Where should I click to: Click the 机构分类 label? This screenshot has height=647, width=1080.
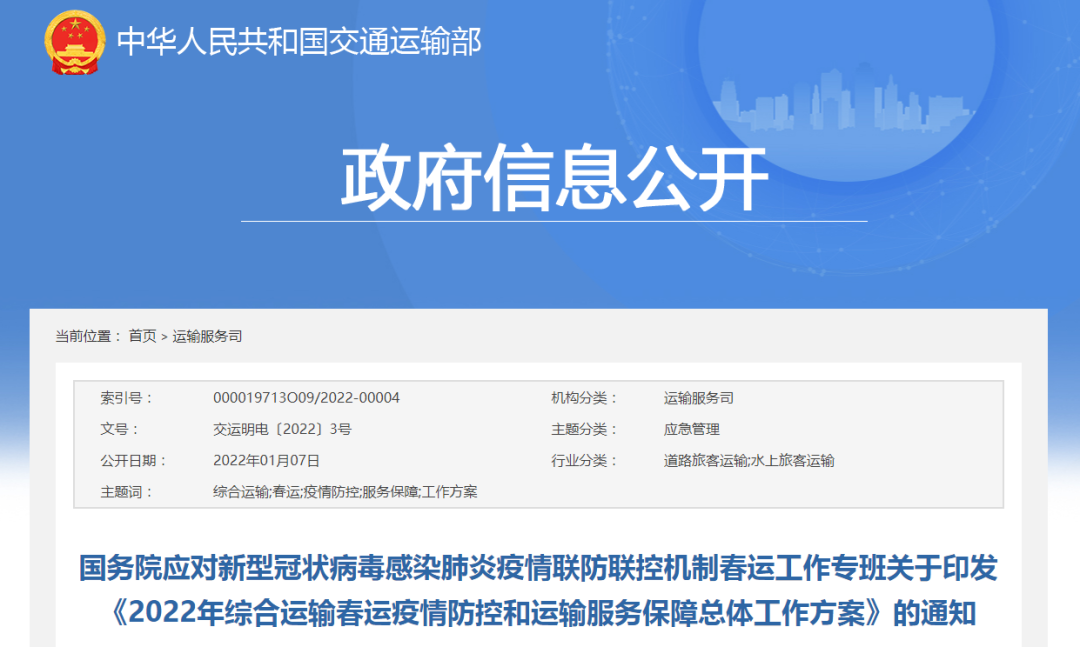pyautogui.click(x=584, y=398)
